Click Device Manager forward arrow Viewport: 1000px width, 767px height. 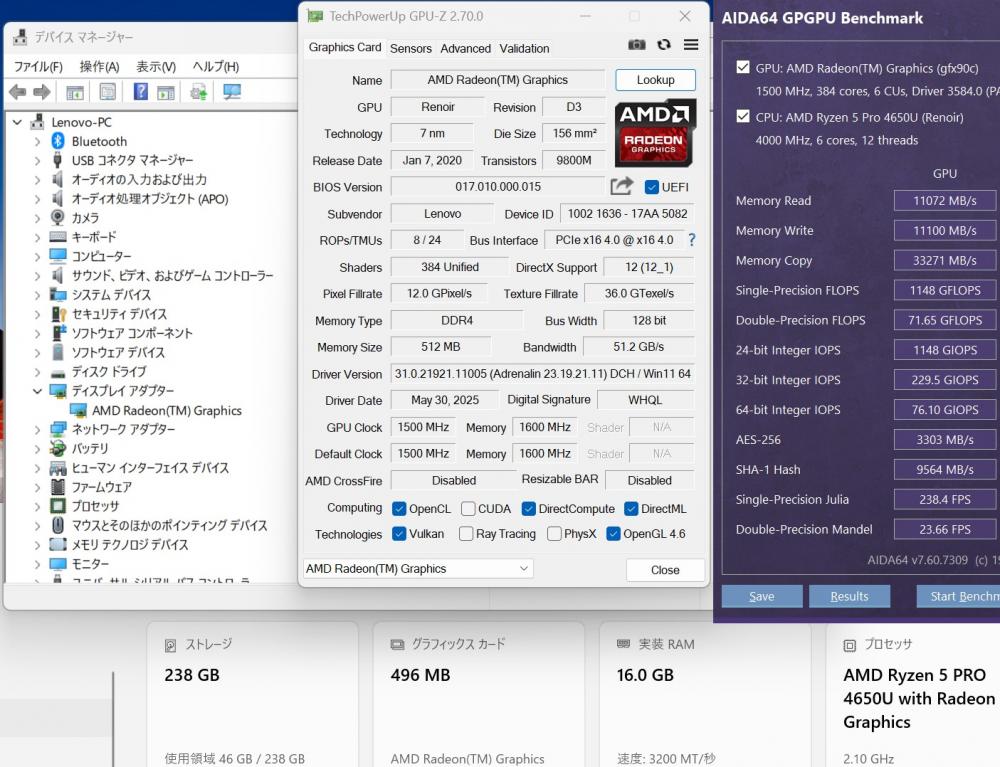pyautogui.click(x=41, y=92)
